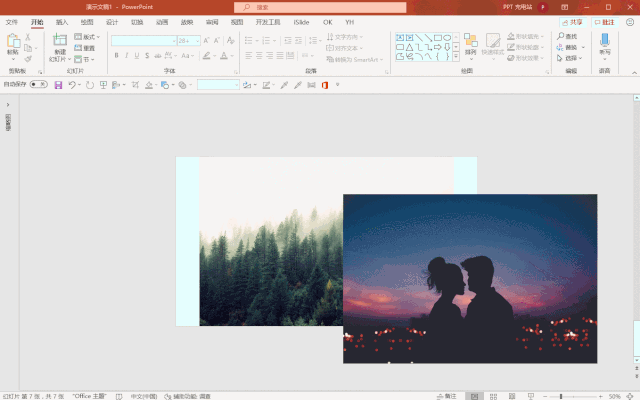The height and width of the screenshot is (400, 640).
Task: Create a new slide with 新建幻灯片
Action: click(x=60, y=45)
